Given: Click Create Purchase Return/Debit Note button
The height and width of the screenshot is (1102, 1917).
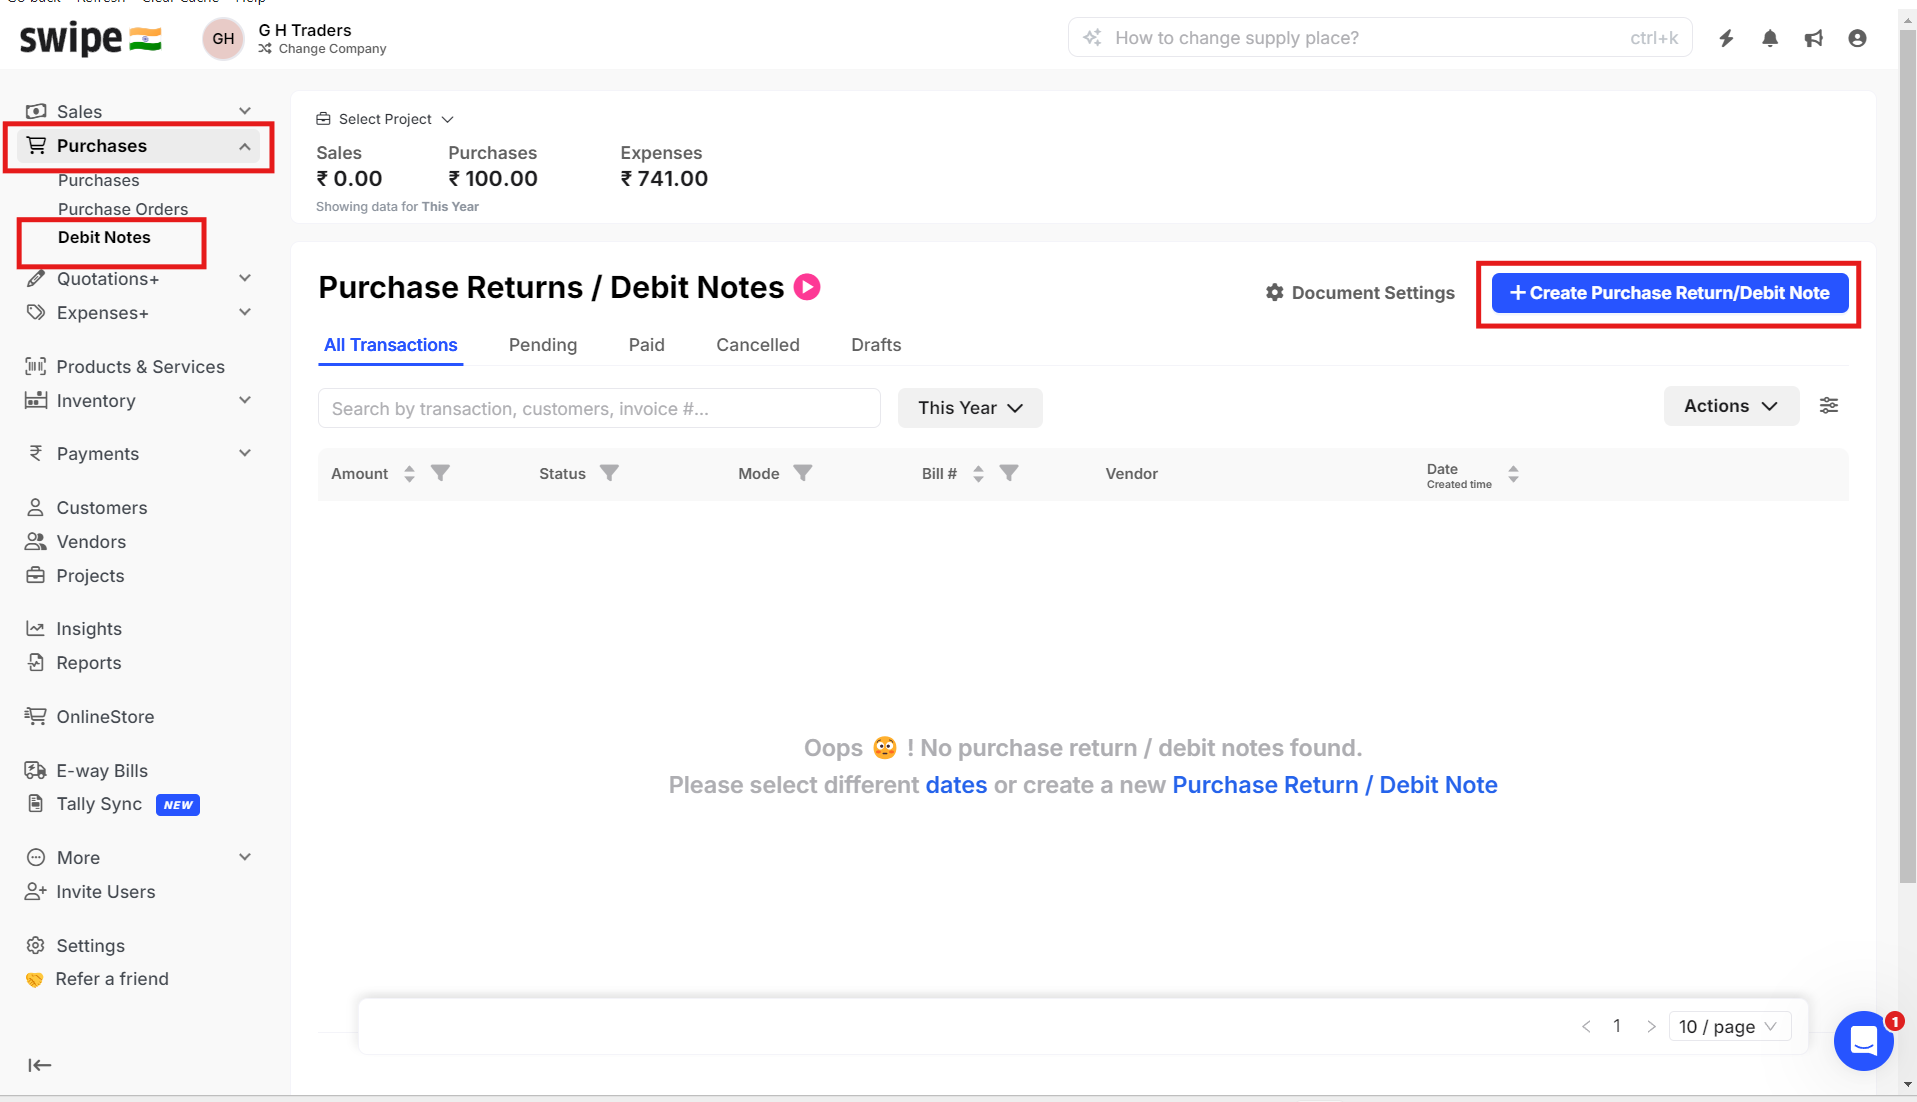Looking at the screenshot, I should pyautogui.click(x=1669, y=293).
